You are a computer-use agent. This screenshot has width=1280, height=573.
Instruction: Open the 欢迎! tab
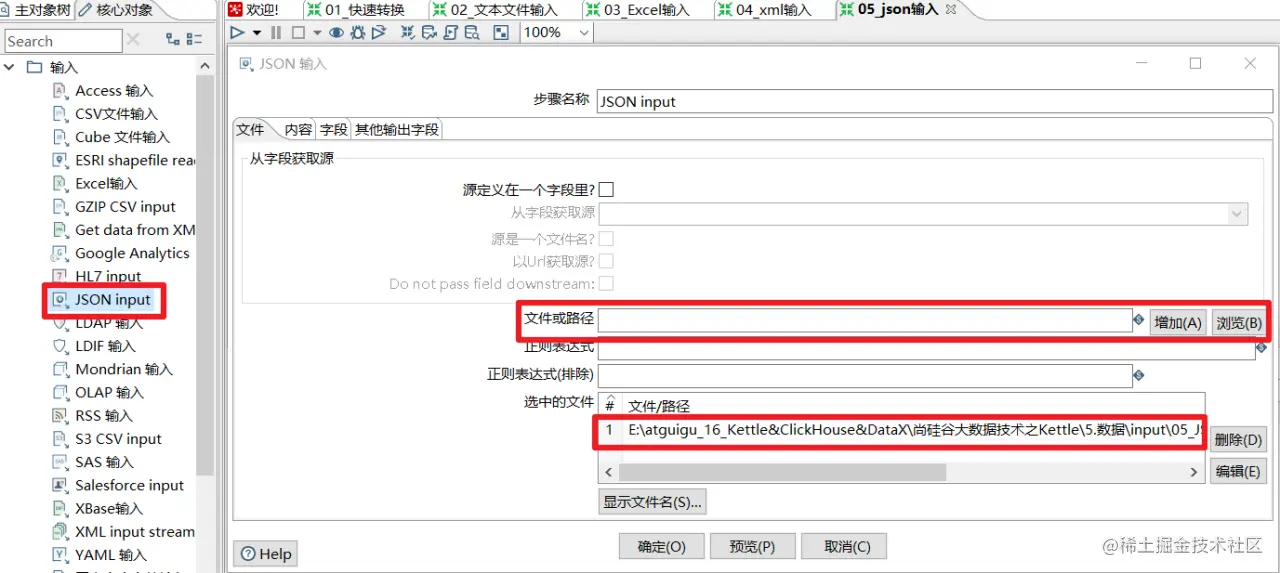(253, 10)
